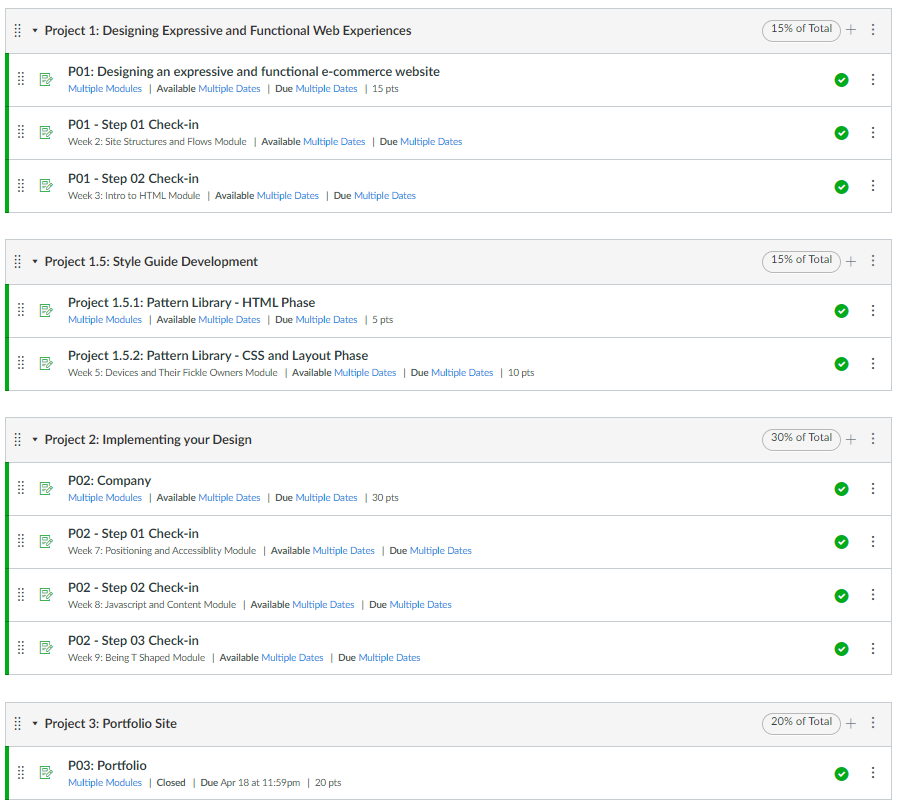Viewport: 904px width, 809px height.
Task: Click the assignment icon beside P02: Company
Action: (x=46, y=488)
